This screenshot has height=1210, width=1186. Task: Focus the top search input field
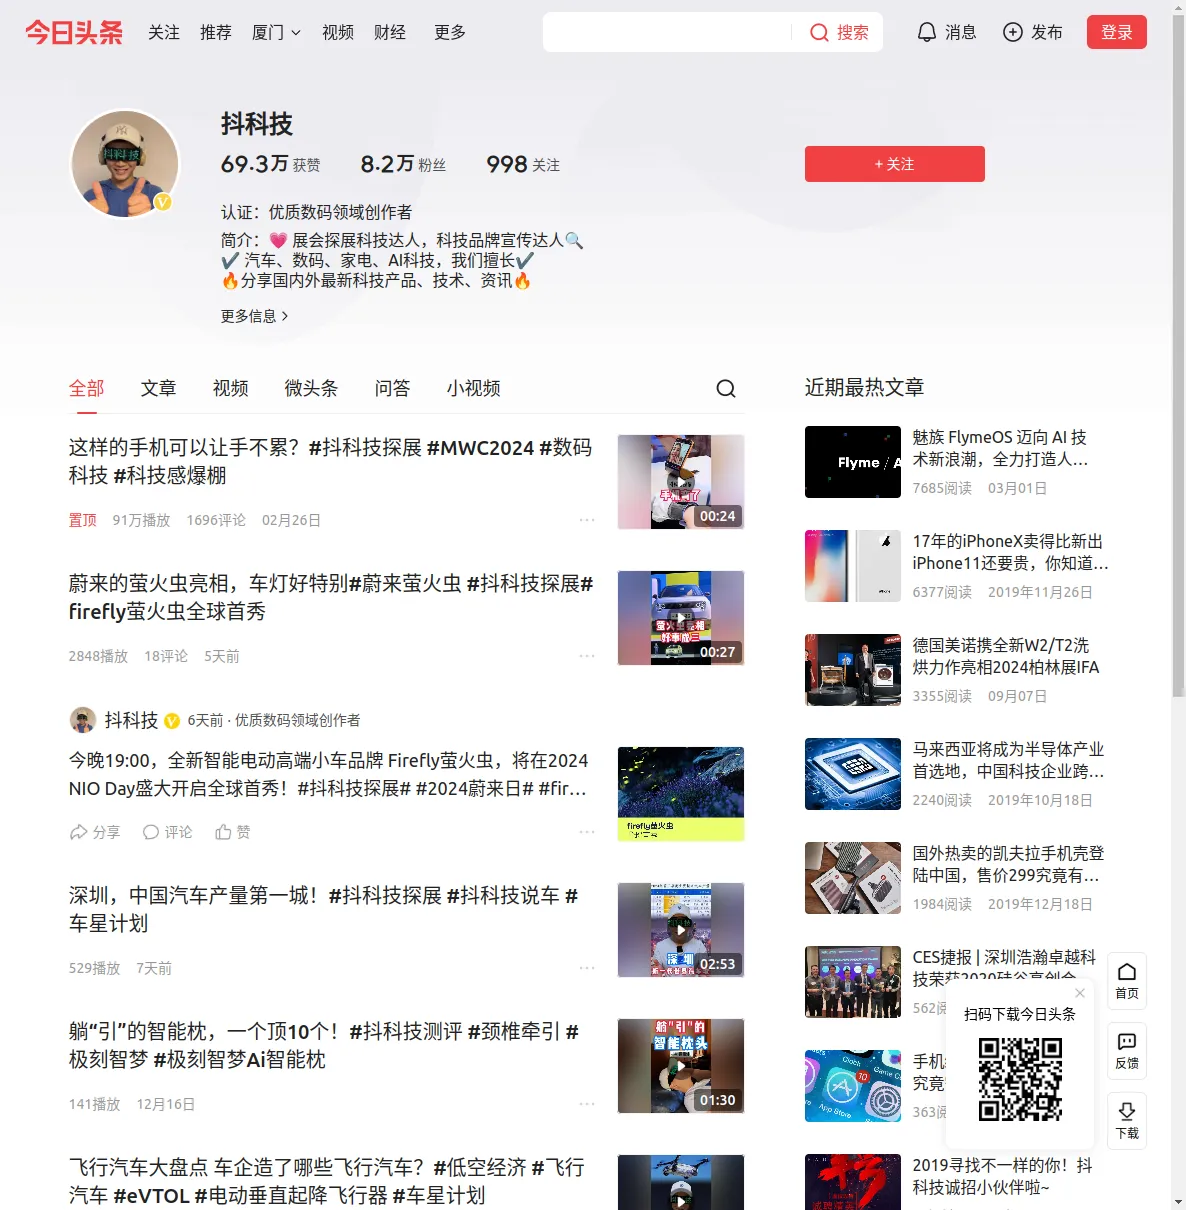667,32
